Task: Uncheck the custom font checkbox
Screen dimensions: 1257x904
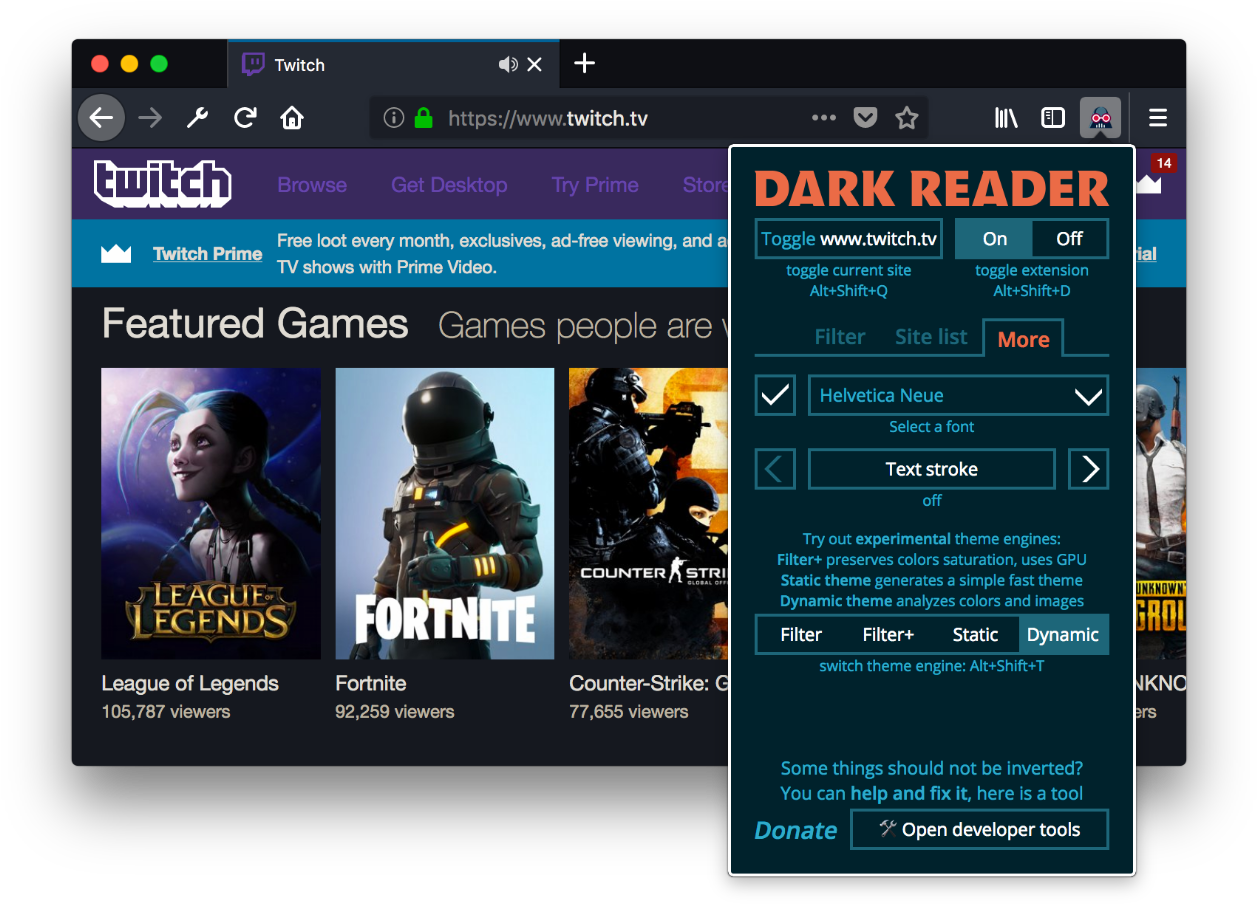Action: (x=775, y=395)
